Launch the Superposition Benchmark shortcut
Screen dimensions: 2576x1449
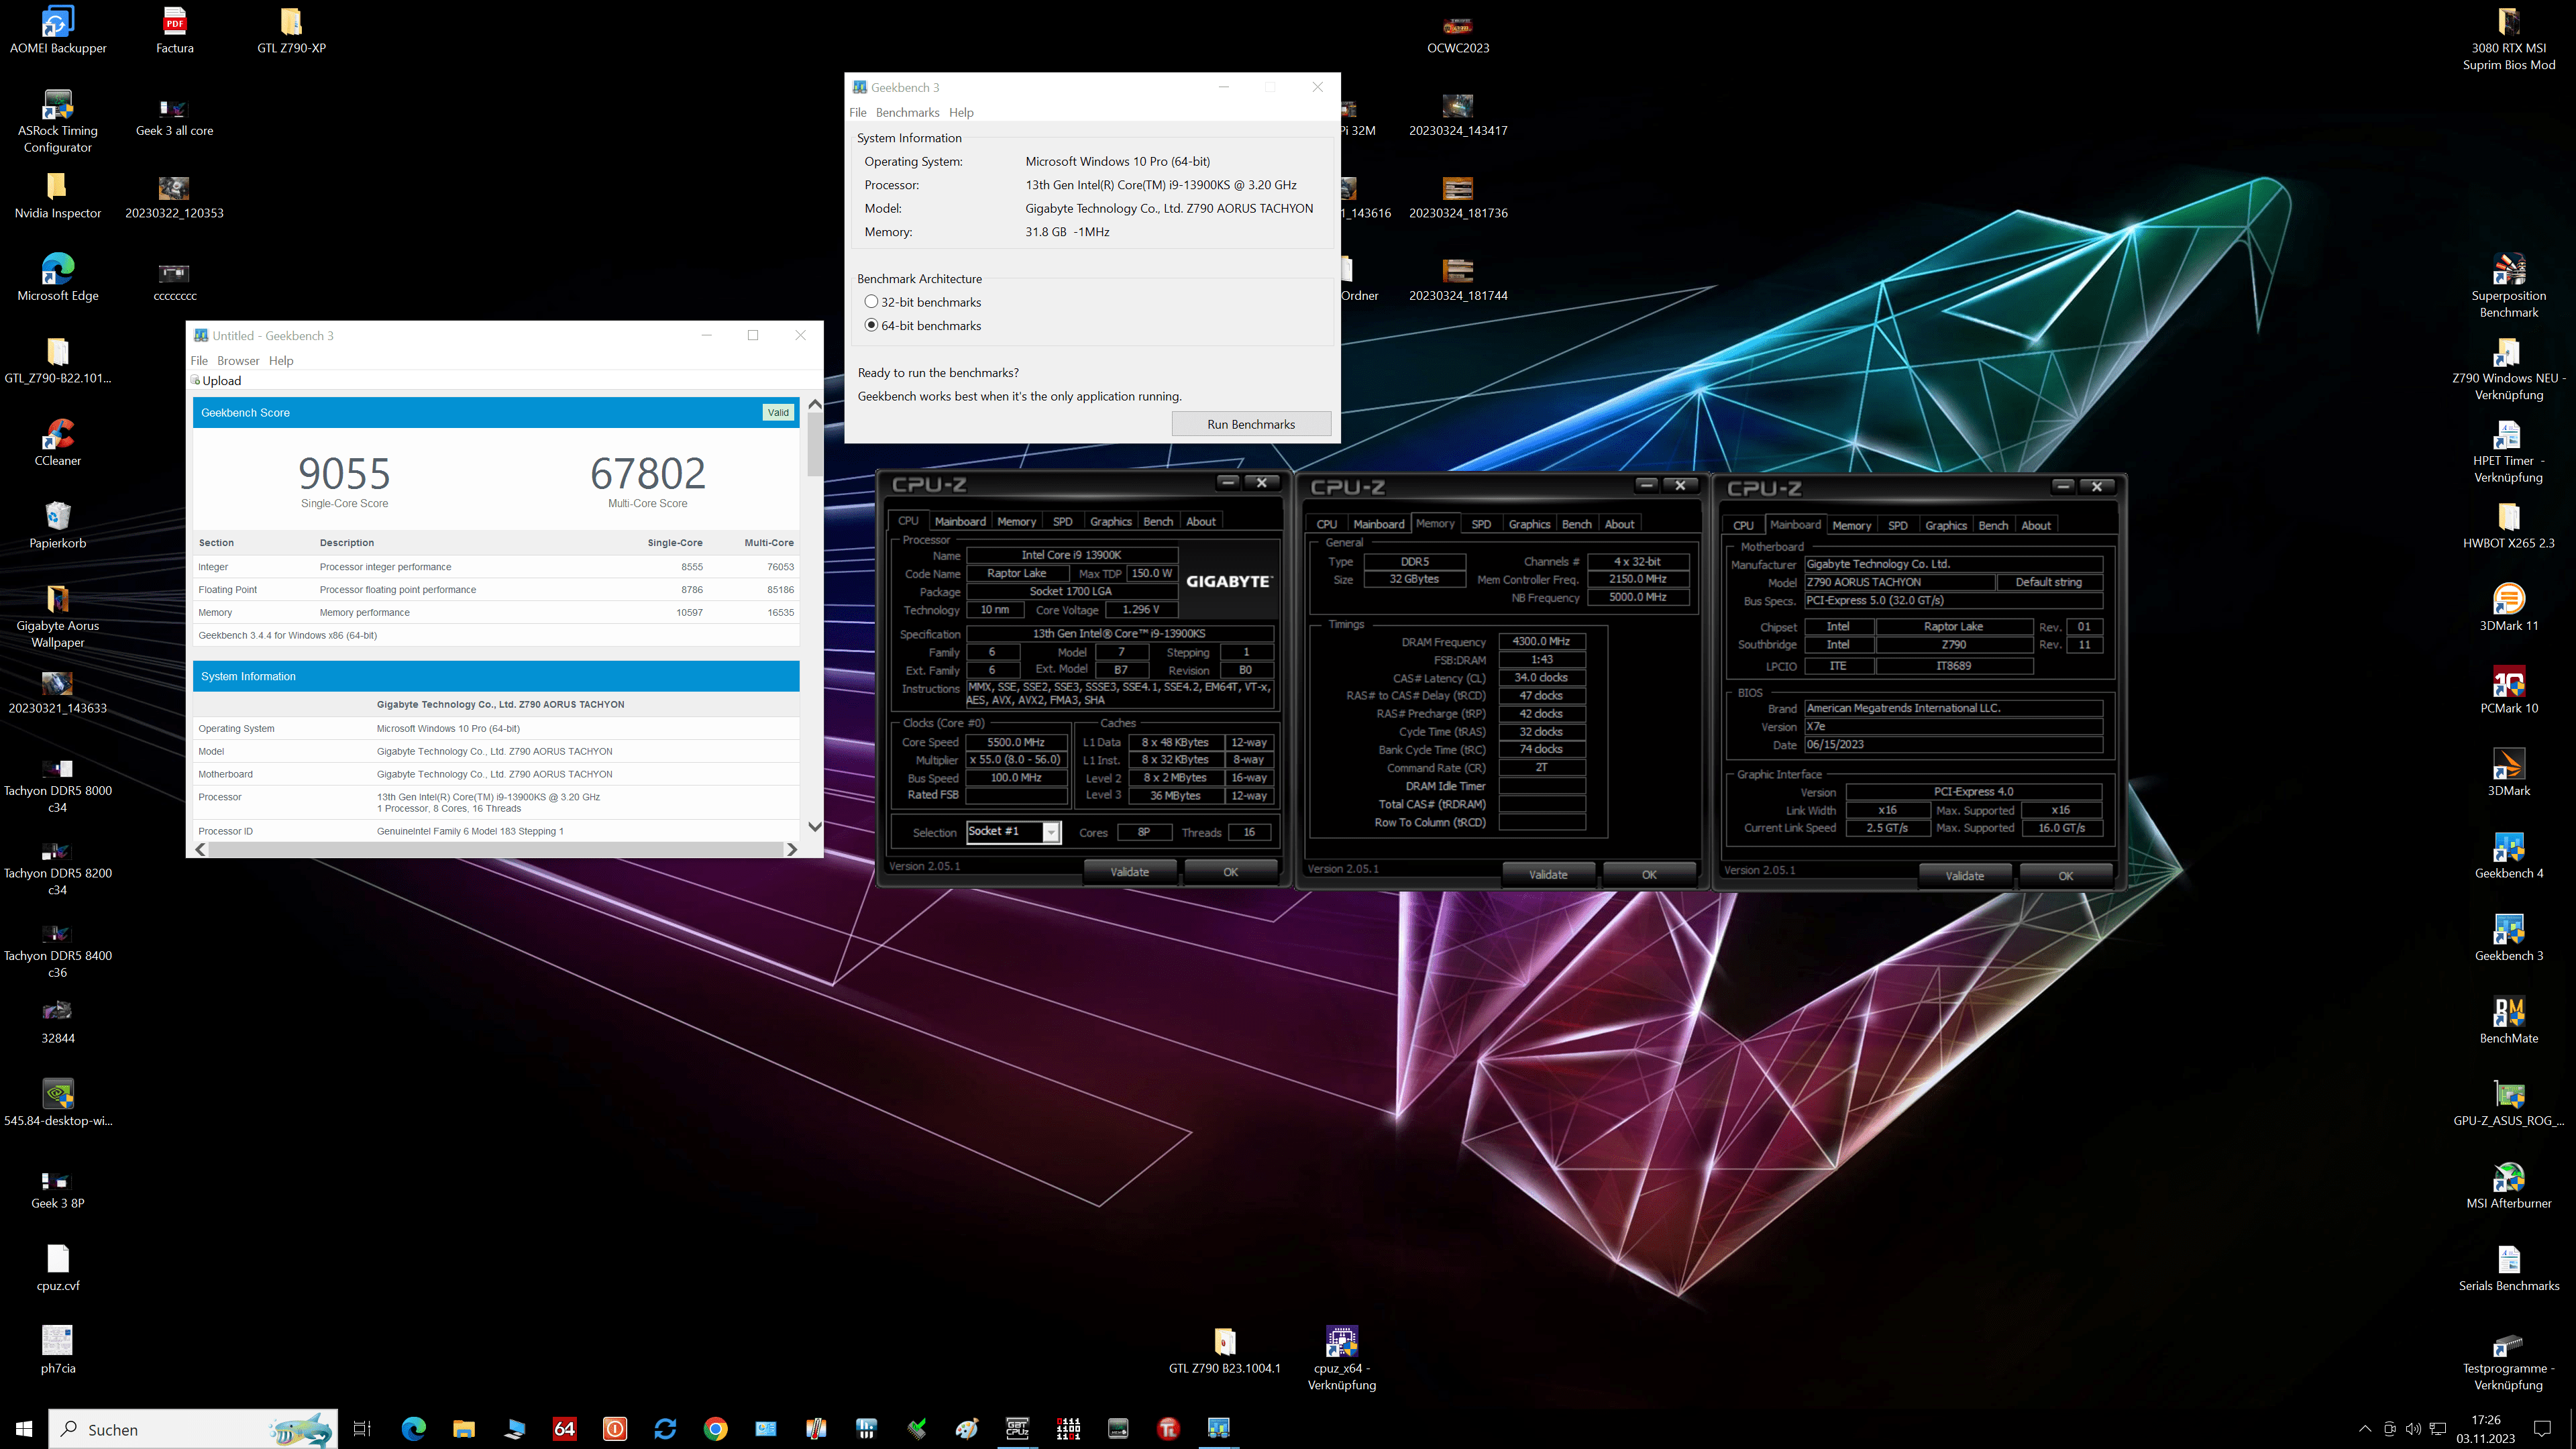[2508, 286]
